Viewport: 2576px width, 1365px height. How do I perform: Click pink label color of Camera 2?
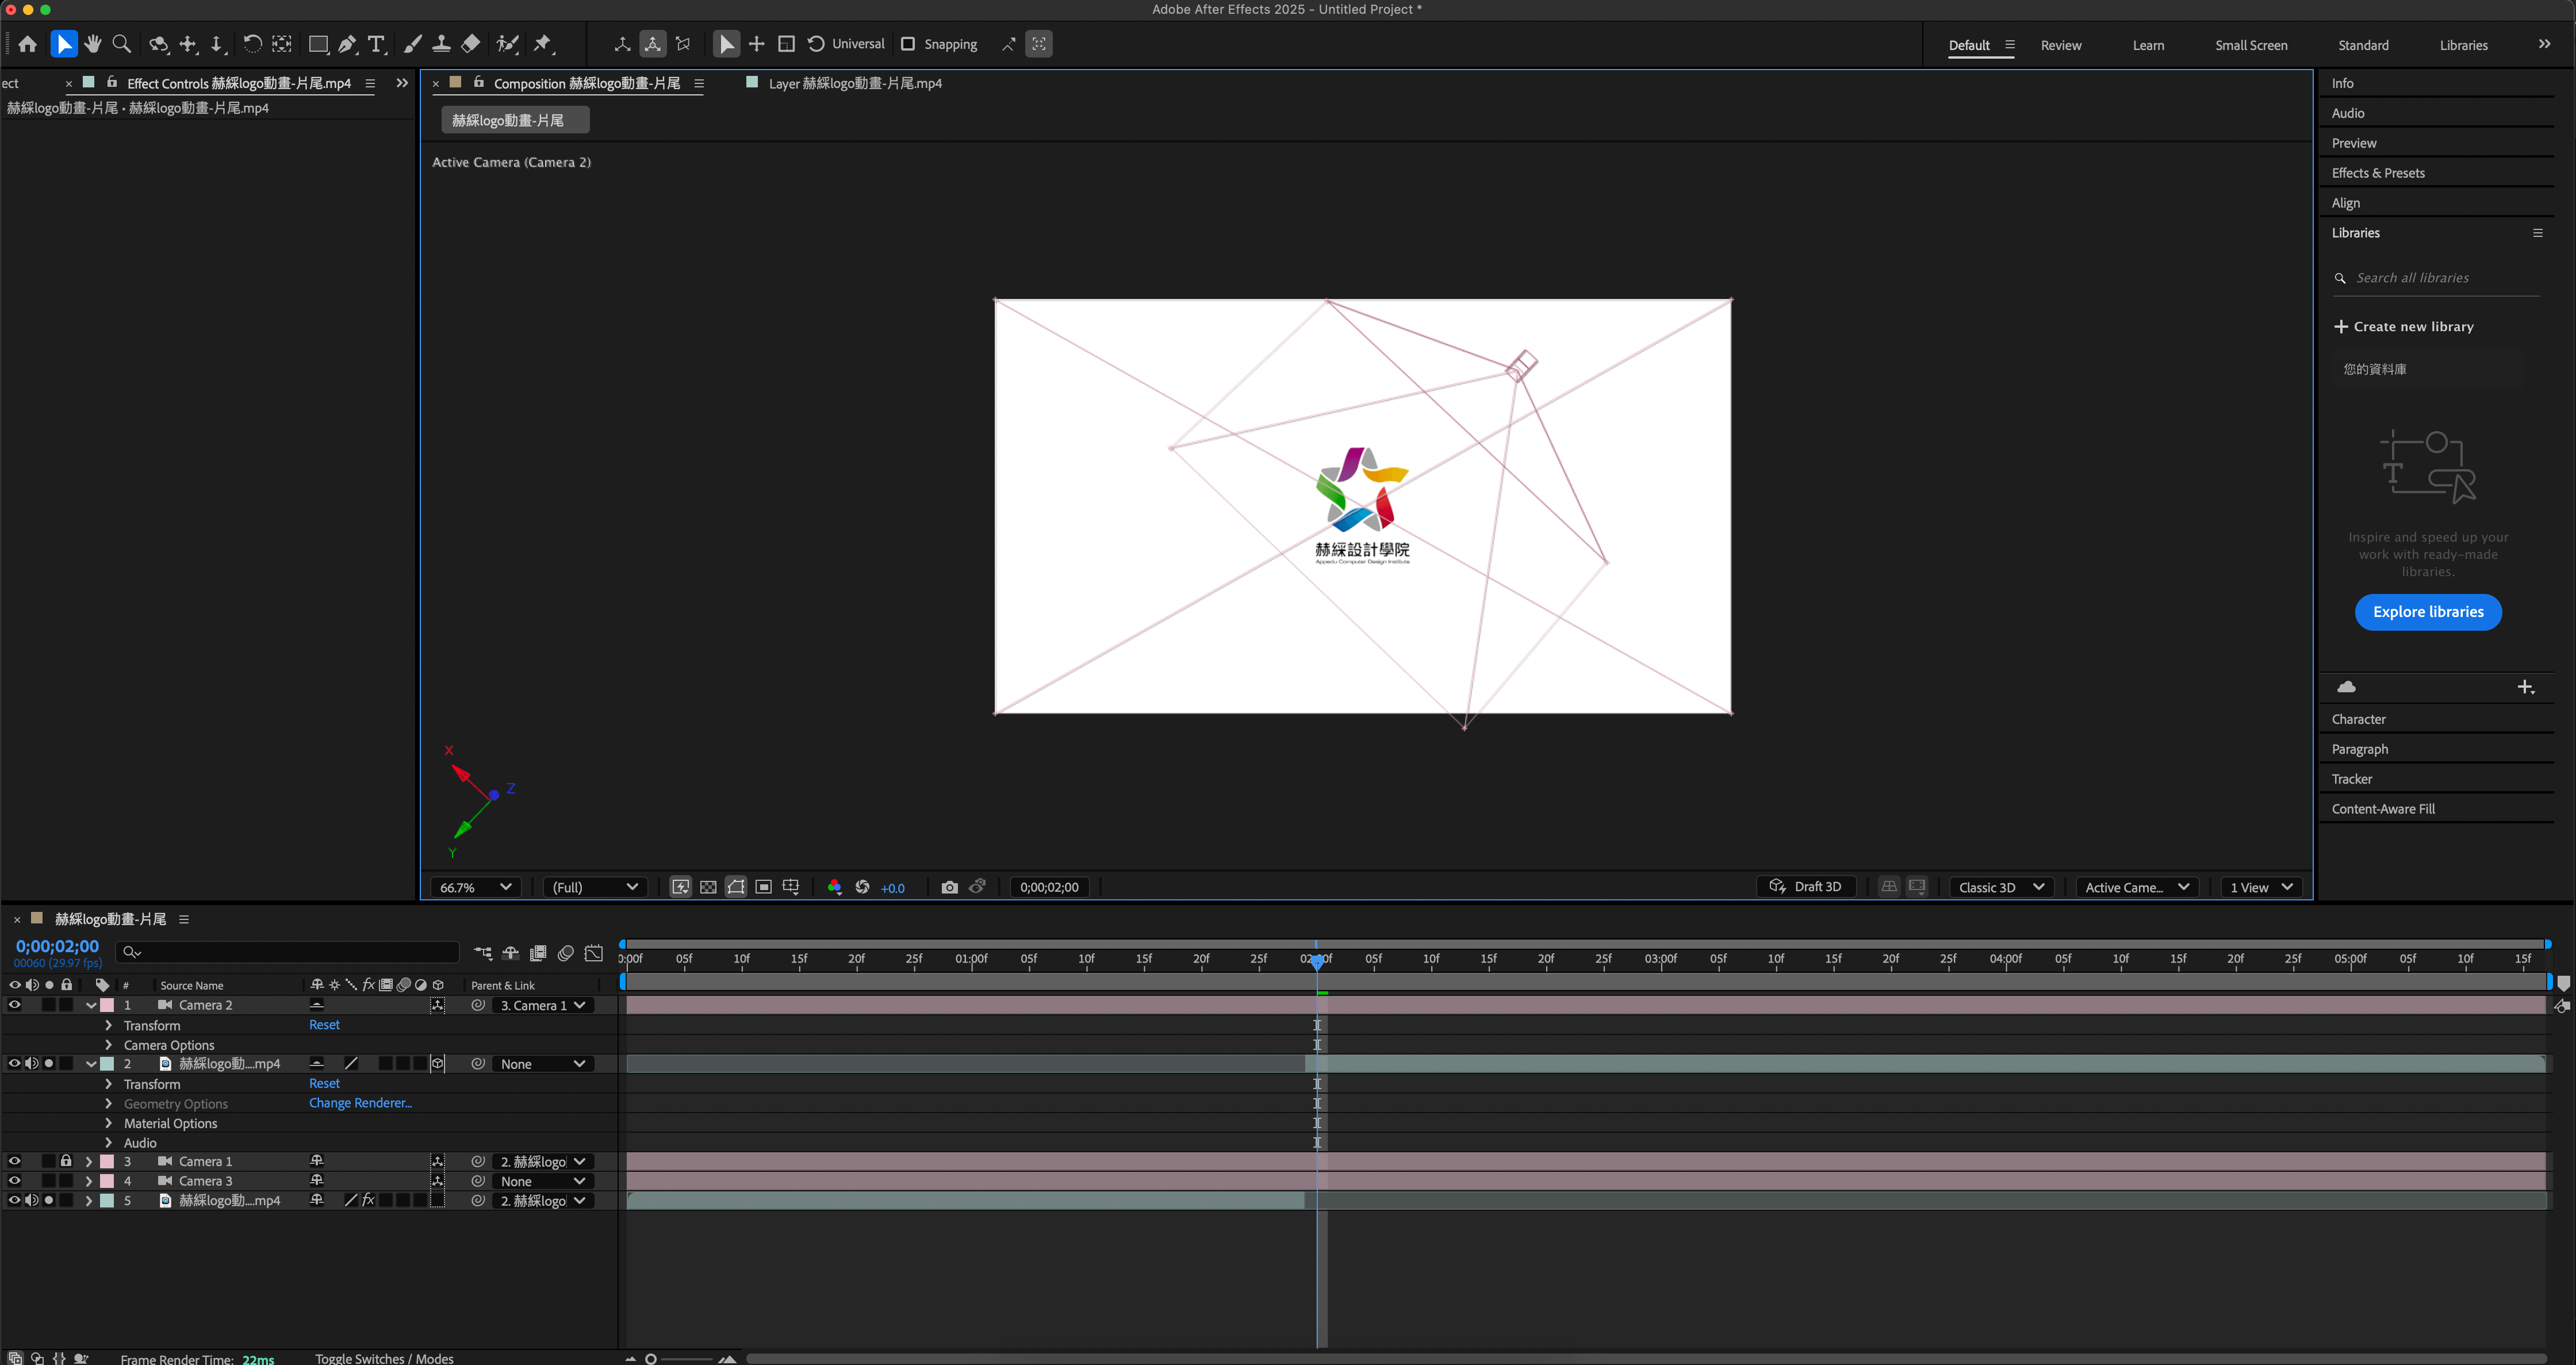107,1005
